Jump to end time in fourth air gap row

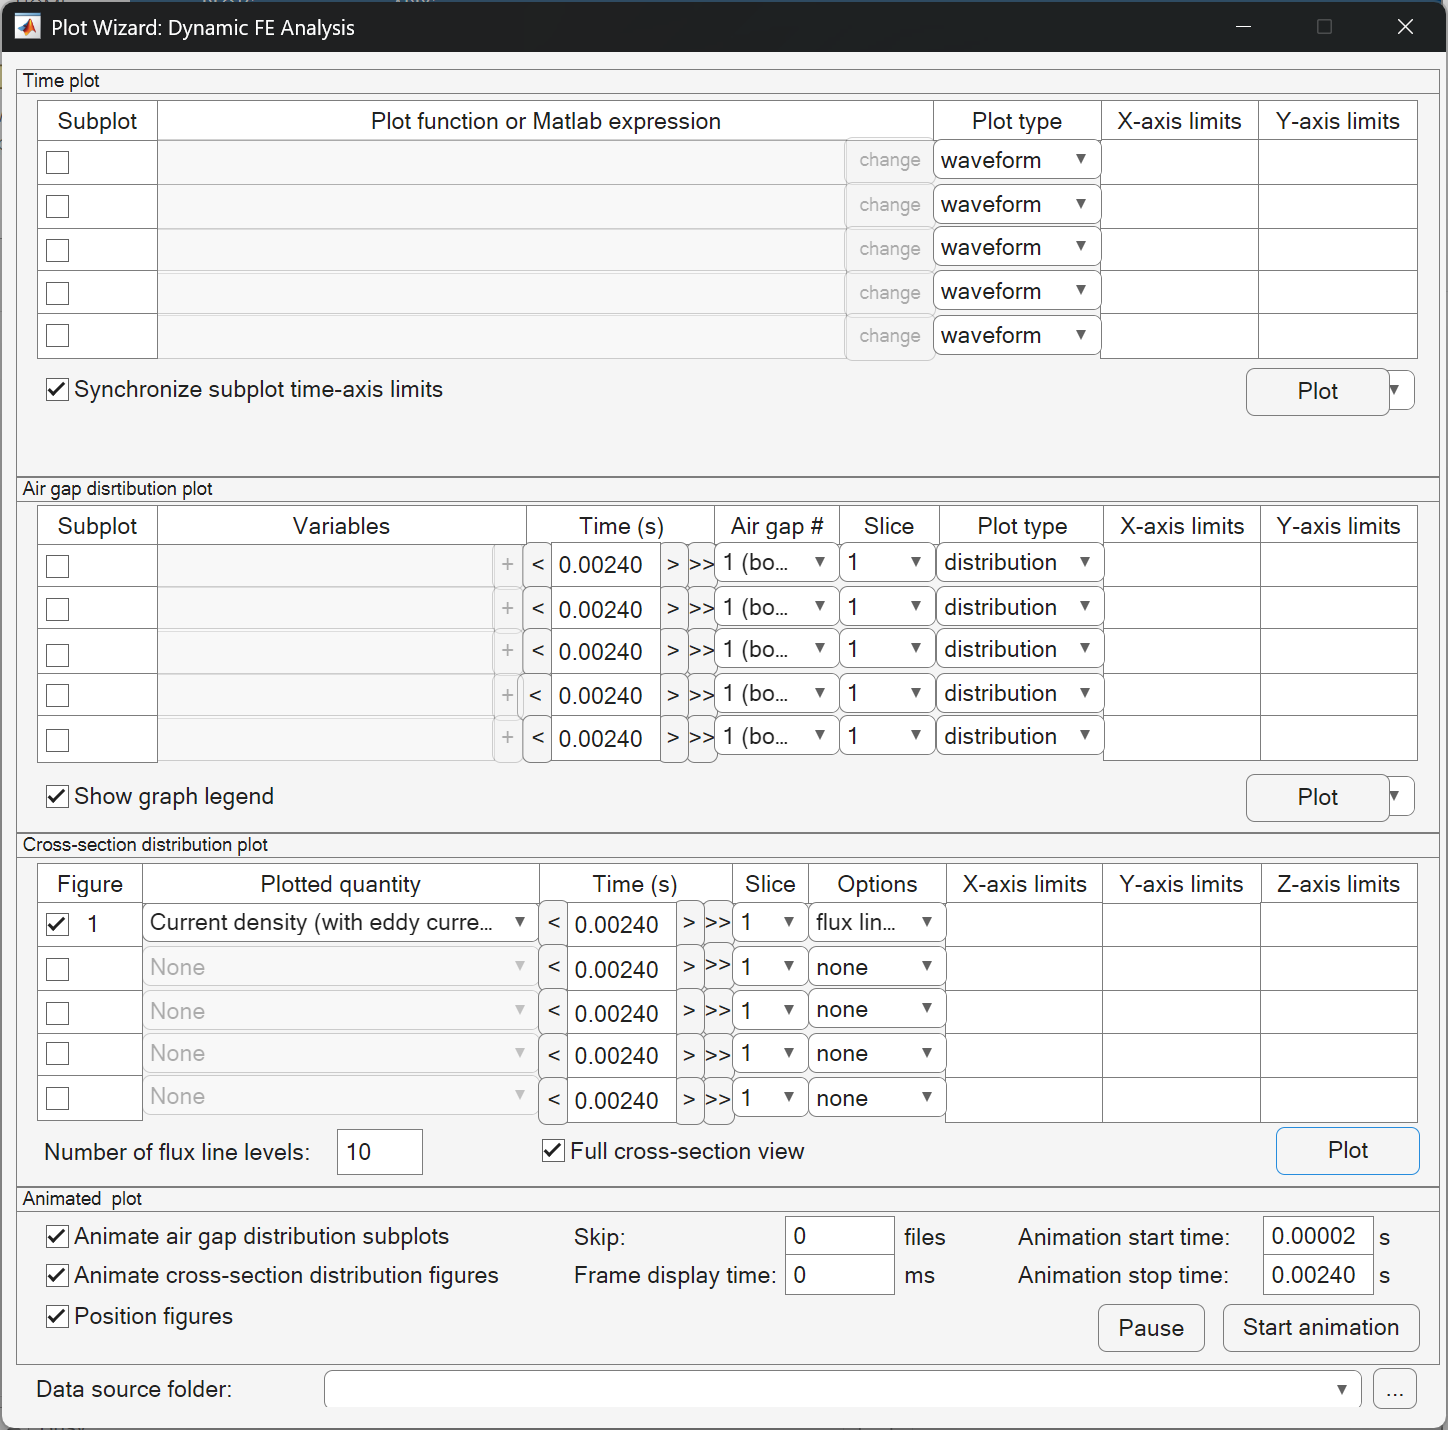point(701,695)
